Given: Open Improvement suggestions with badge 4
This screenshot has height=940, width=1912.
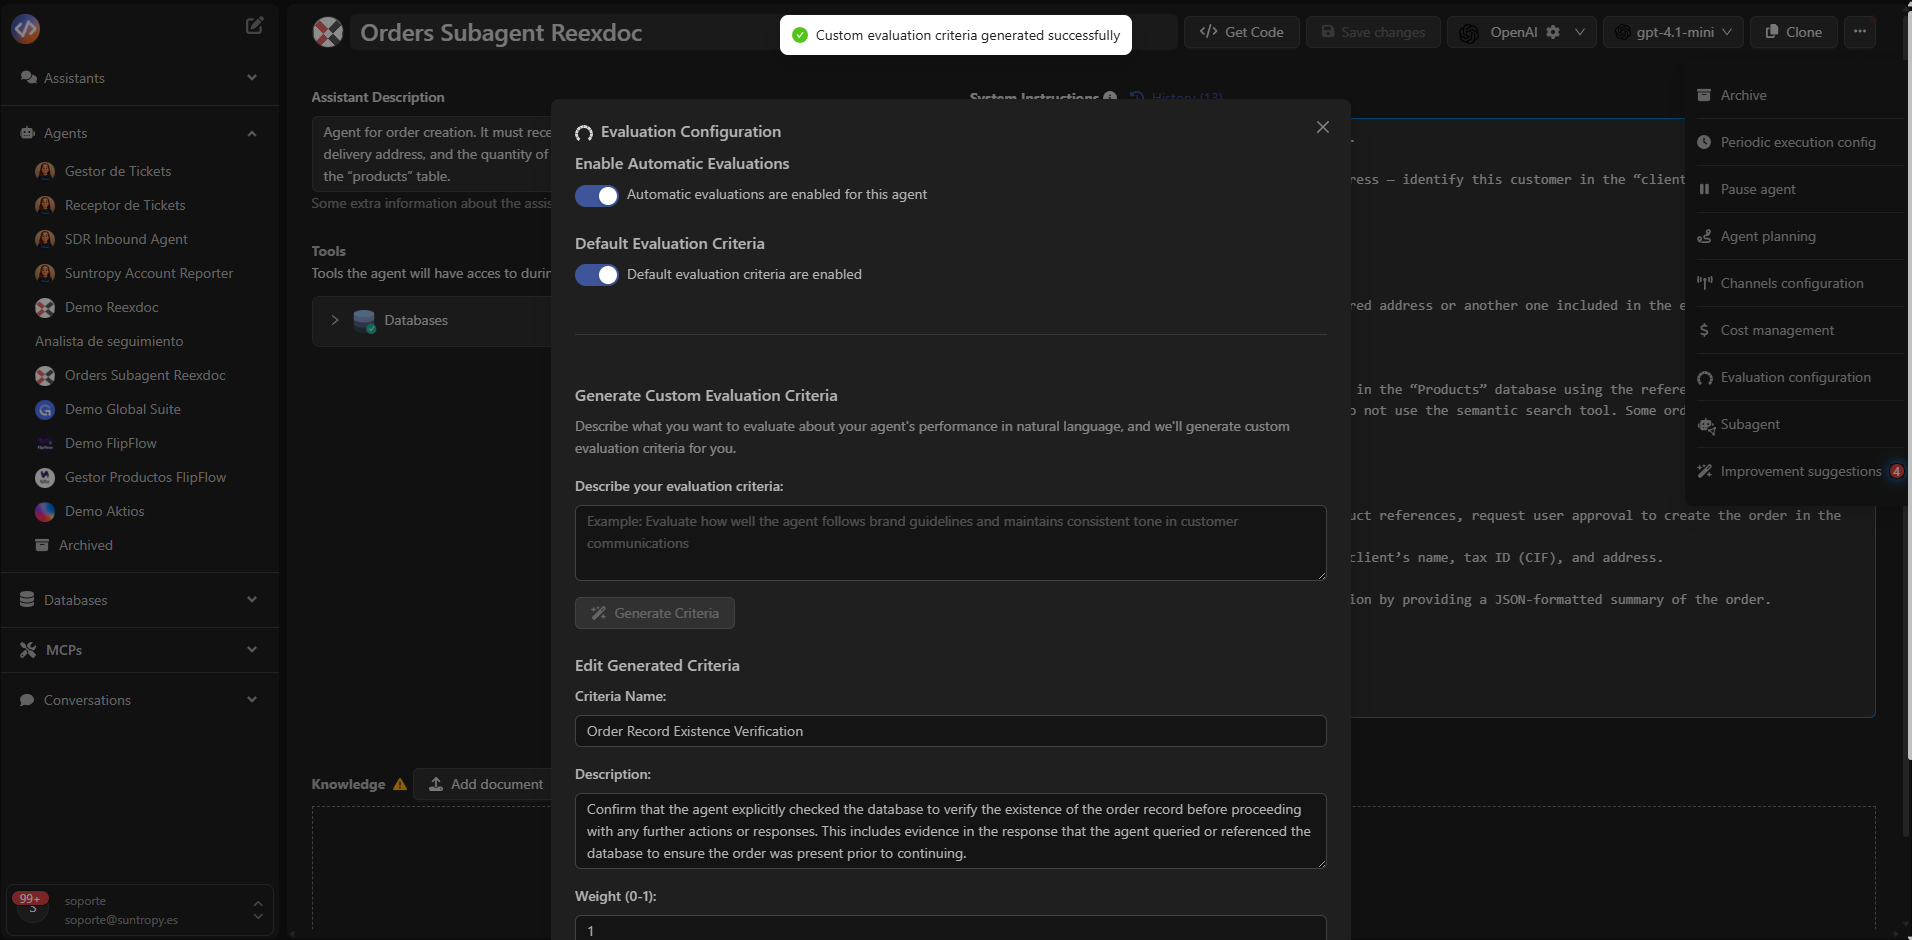Looking at the screenshot, I should (1800, 470).
